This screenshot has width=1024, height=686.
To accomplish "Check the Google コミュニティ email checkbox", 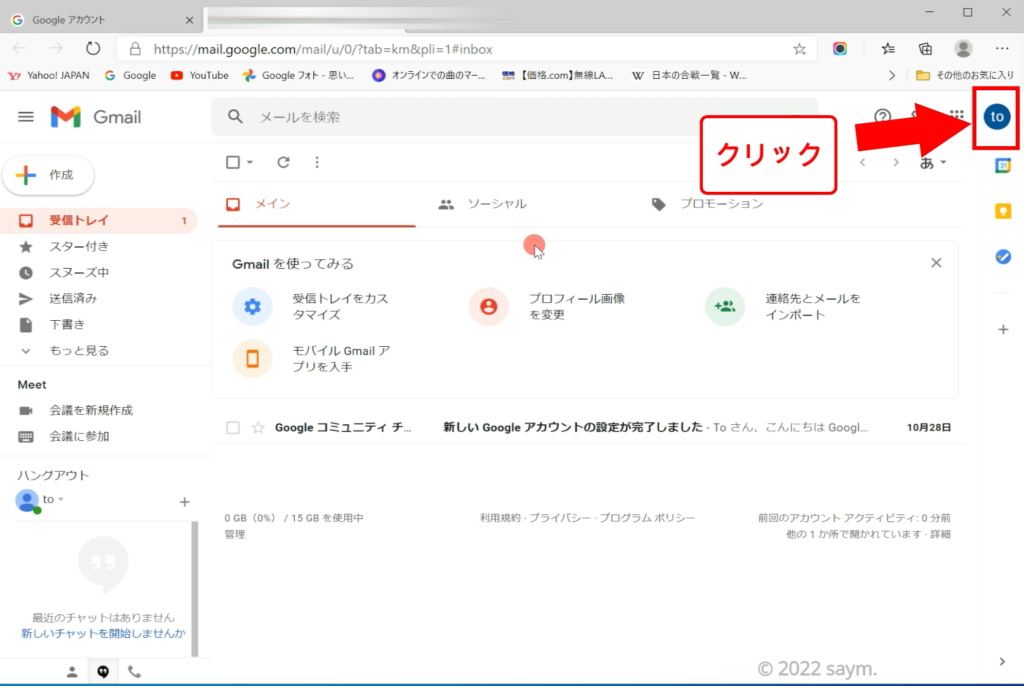I will point(233,428).
